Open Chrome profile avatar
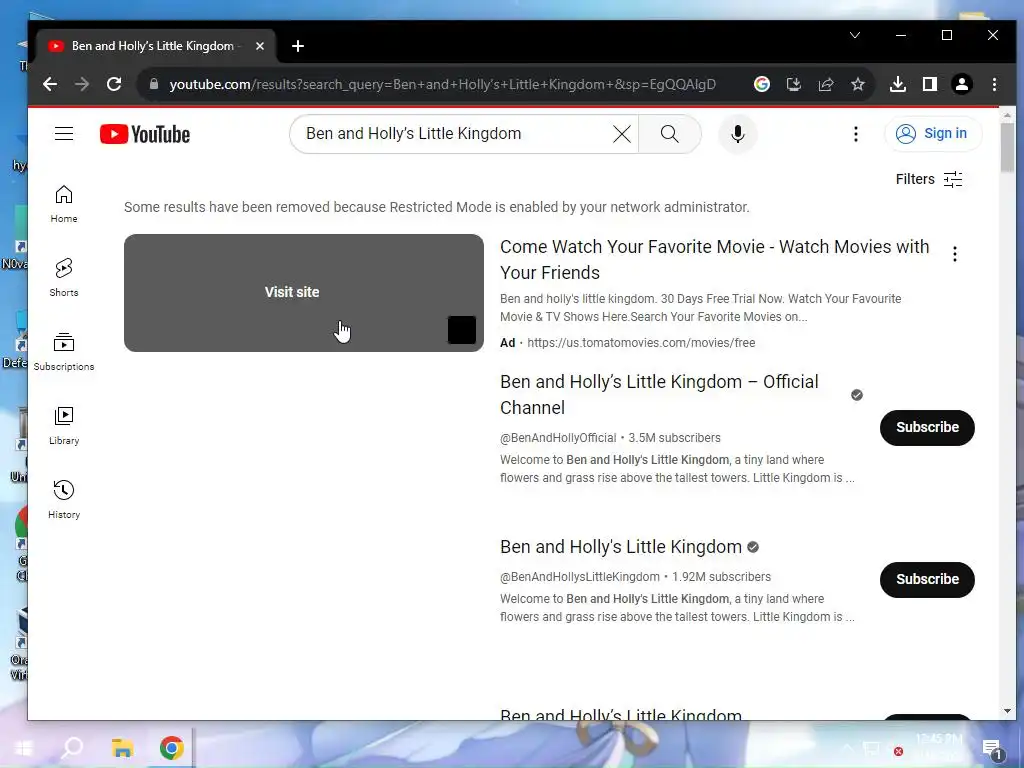 [962, 84]
